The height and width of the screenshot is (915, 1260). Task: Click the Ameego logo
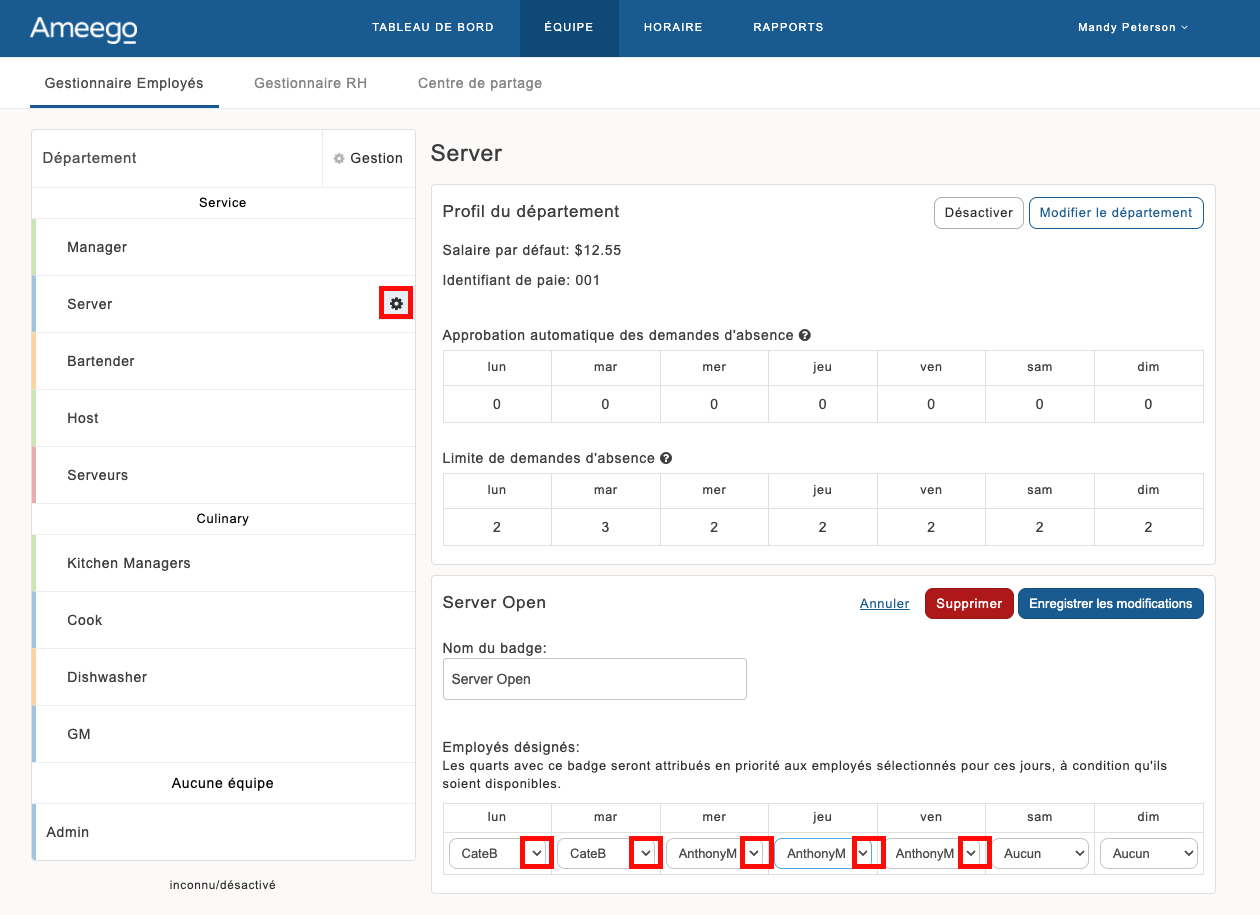83,29
